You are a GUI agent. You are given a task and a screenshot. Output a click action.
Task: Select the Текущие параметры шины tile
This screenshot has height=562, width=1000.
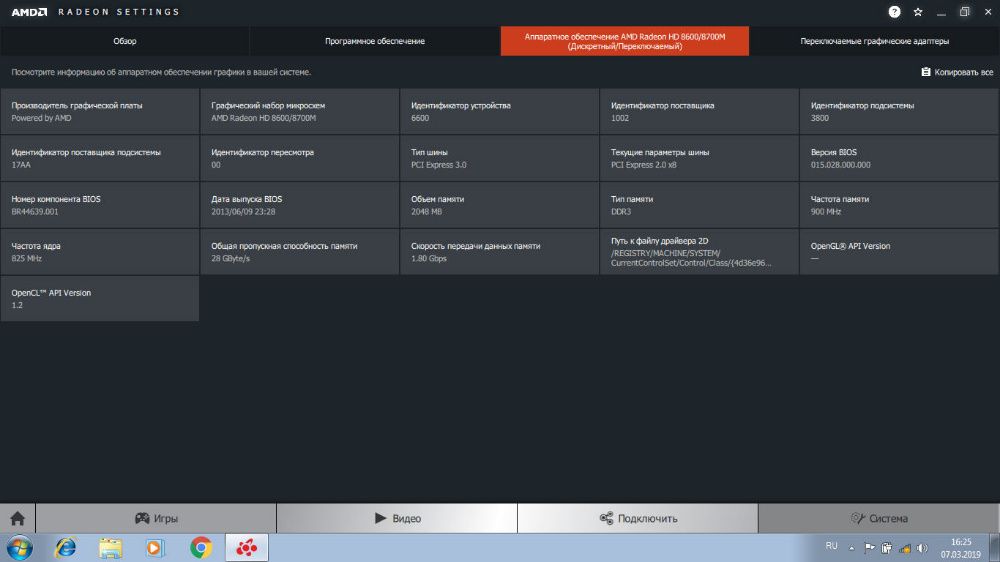coord(699,158)
